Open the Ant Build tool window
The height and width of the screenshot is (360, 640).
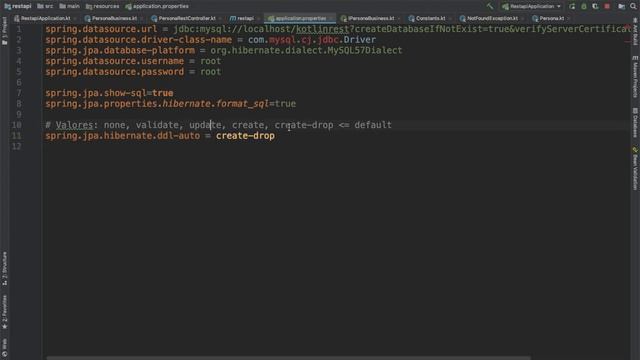(635, 32)
